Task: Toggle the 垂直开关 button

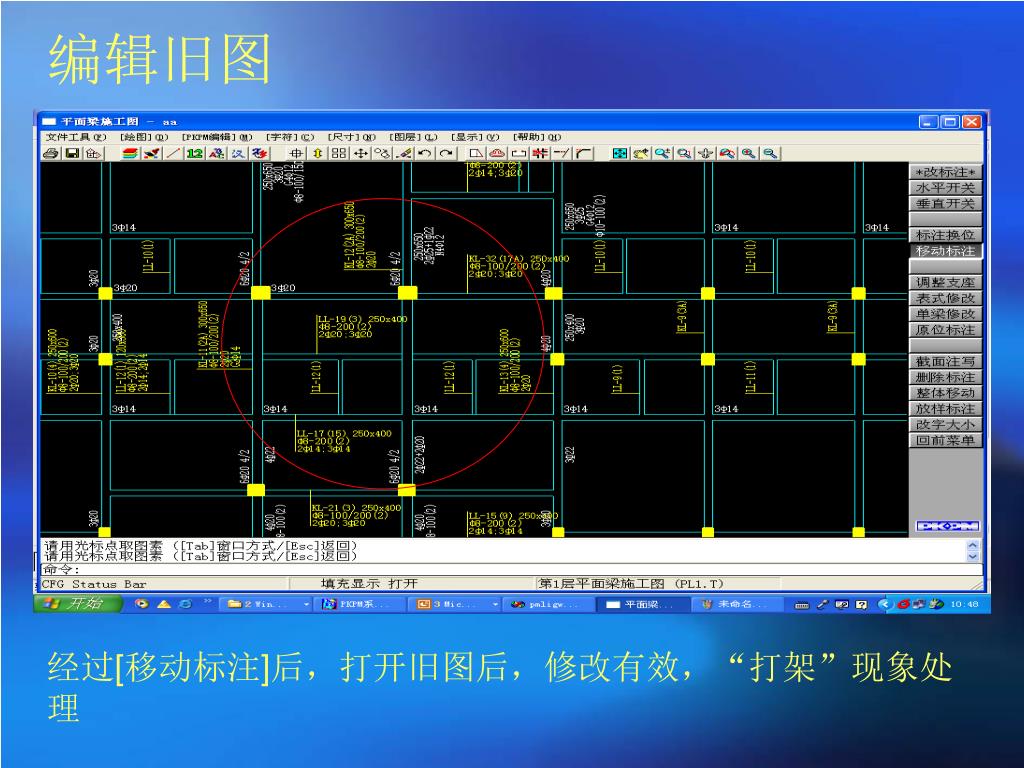Action: coord(945,203)
